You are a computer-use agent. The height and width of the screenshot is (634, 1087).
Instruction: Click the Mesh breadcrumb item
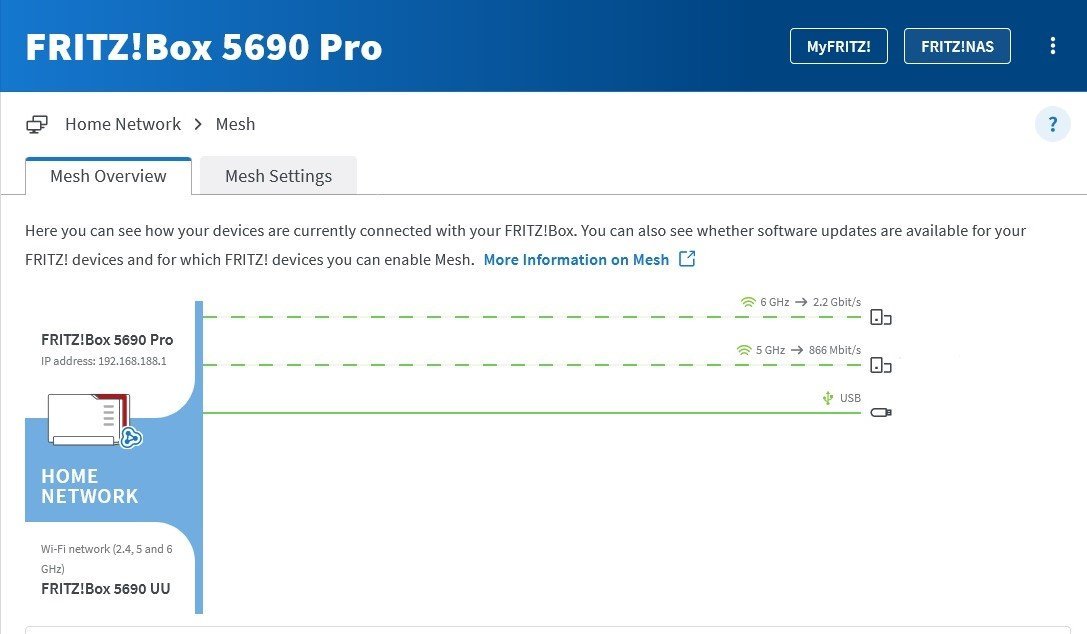point(235,124)
